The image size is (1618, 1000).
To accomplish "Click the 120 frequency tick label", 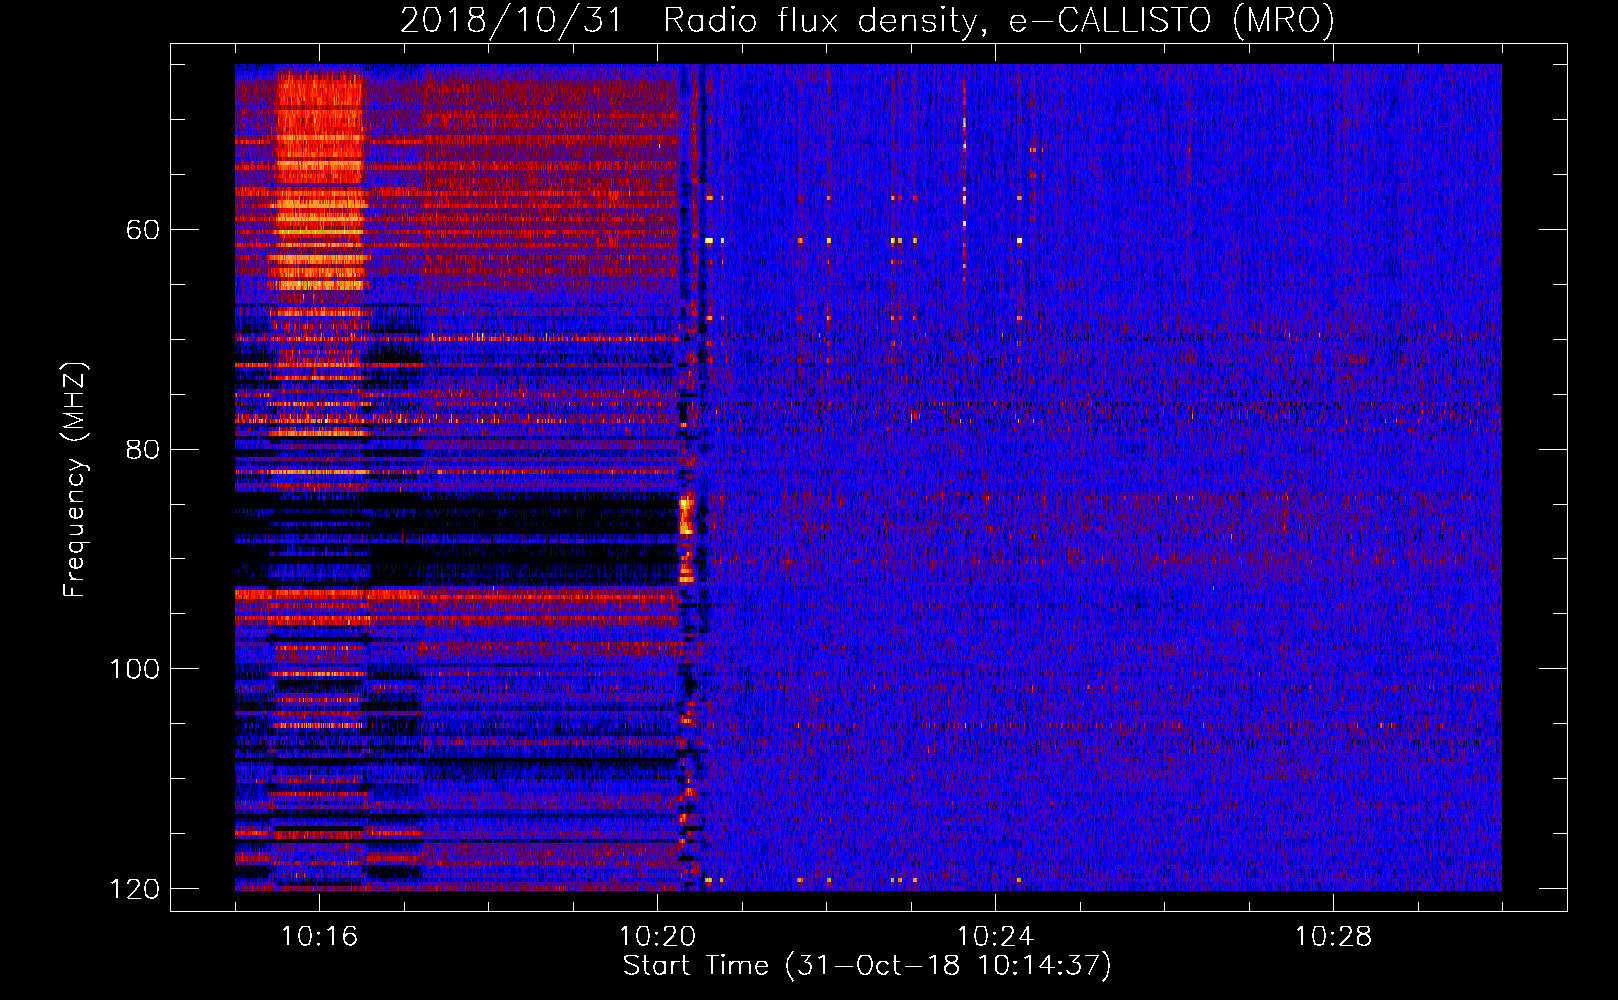I will 135,889.
